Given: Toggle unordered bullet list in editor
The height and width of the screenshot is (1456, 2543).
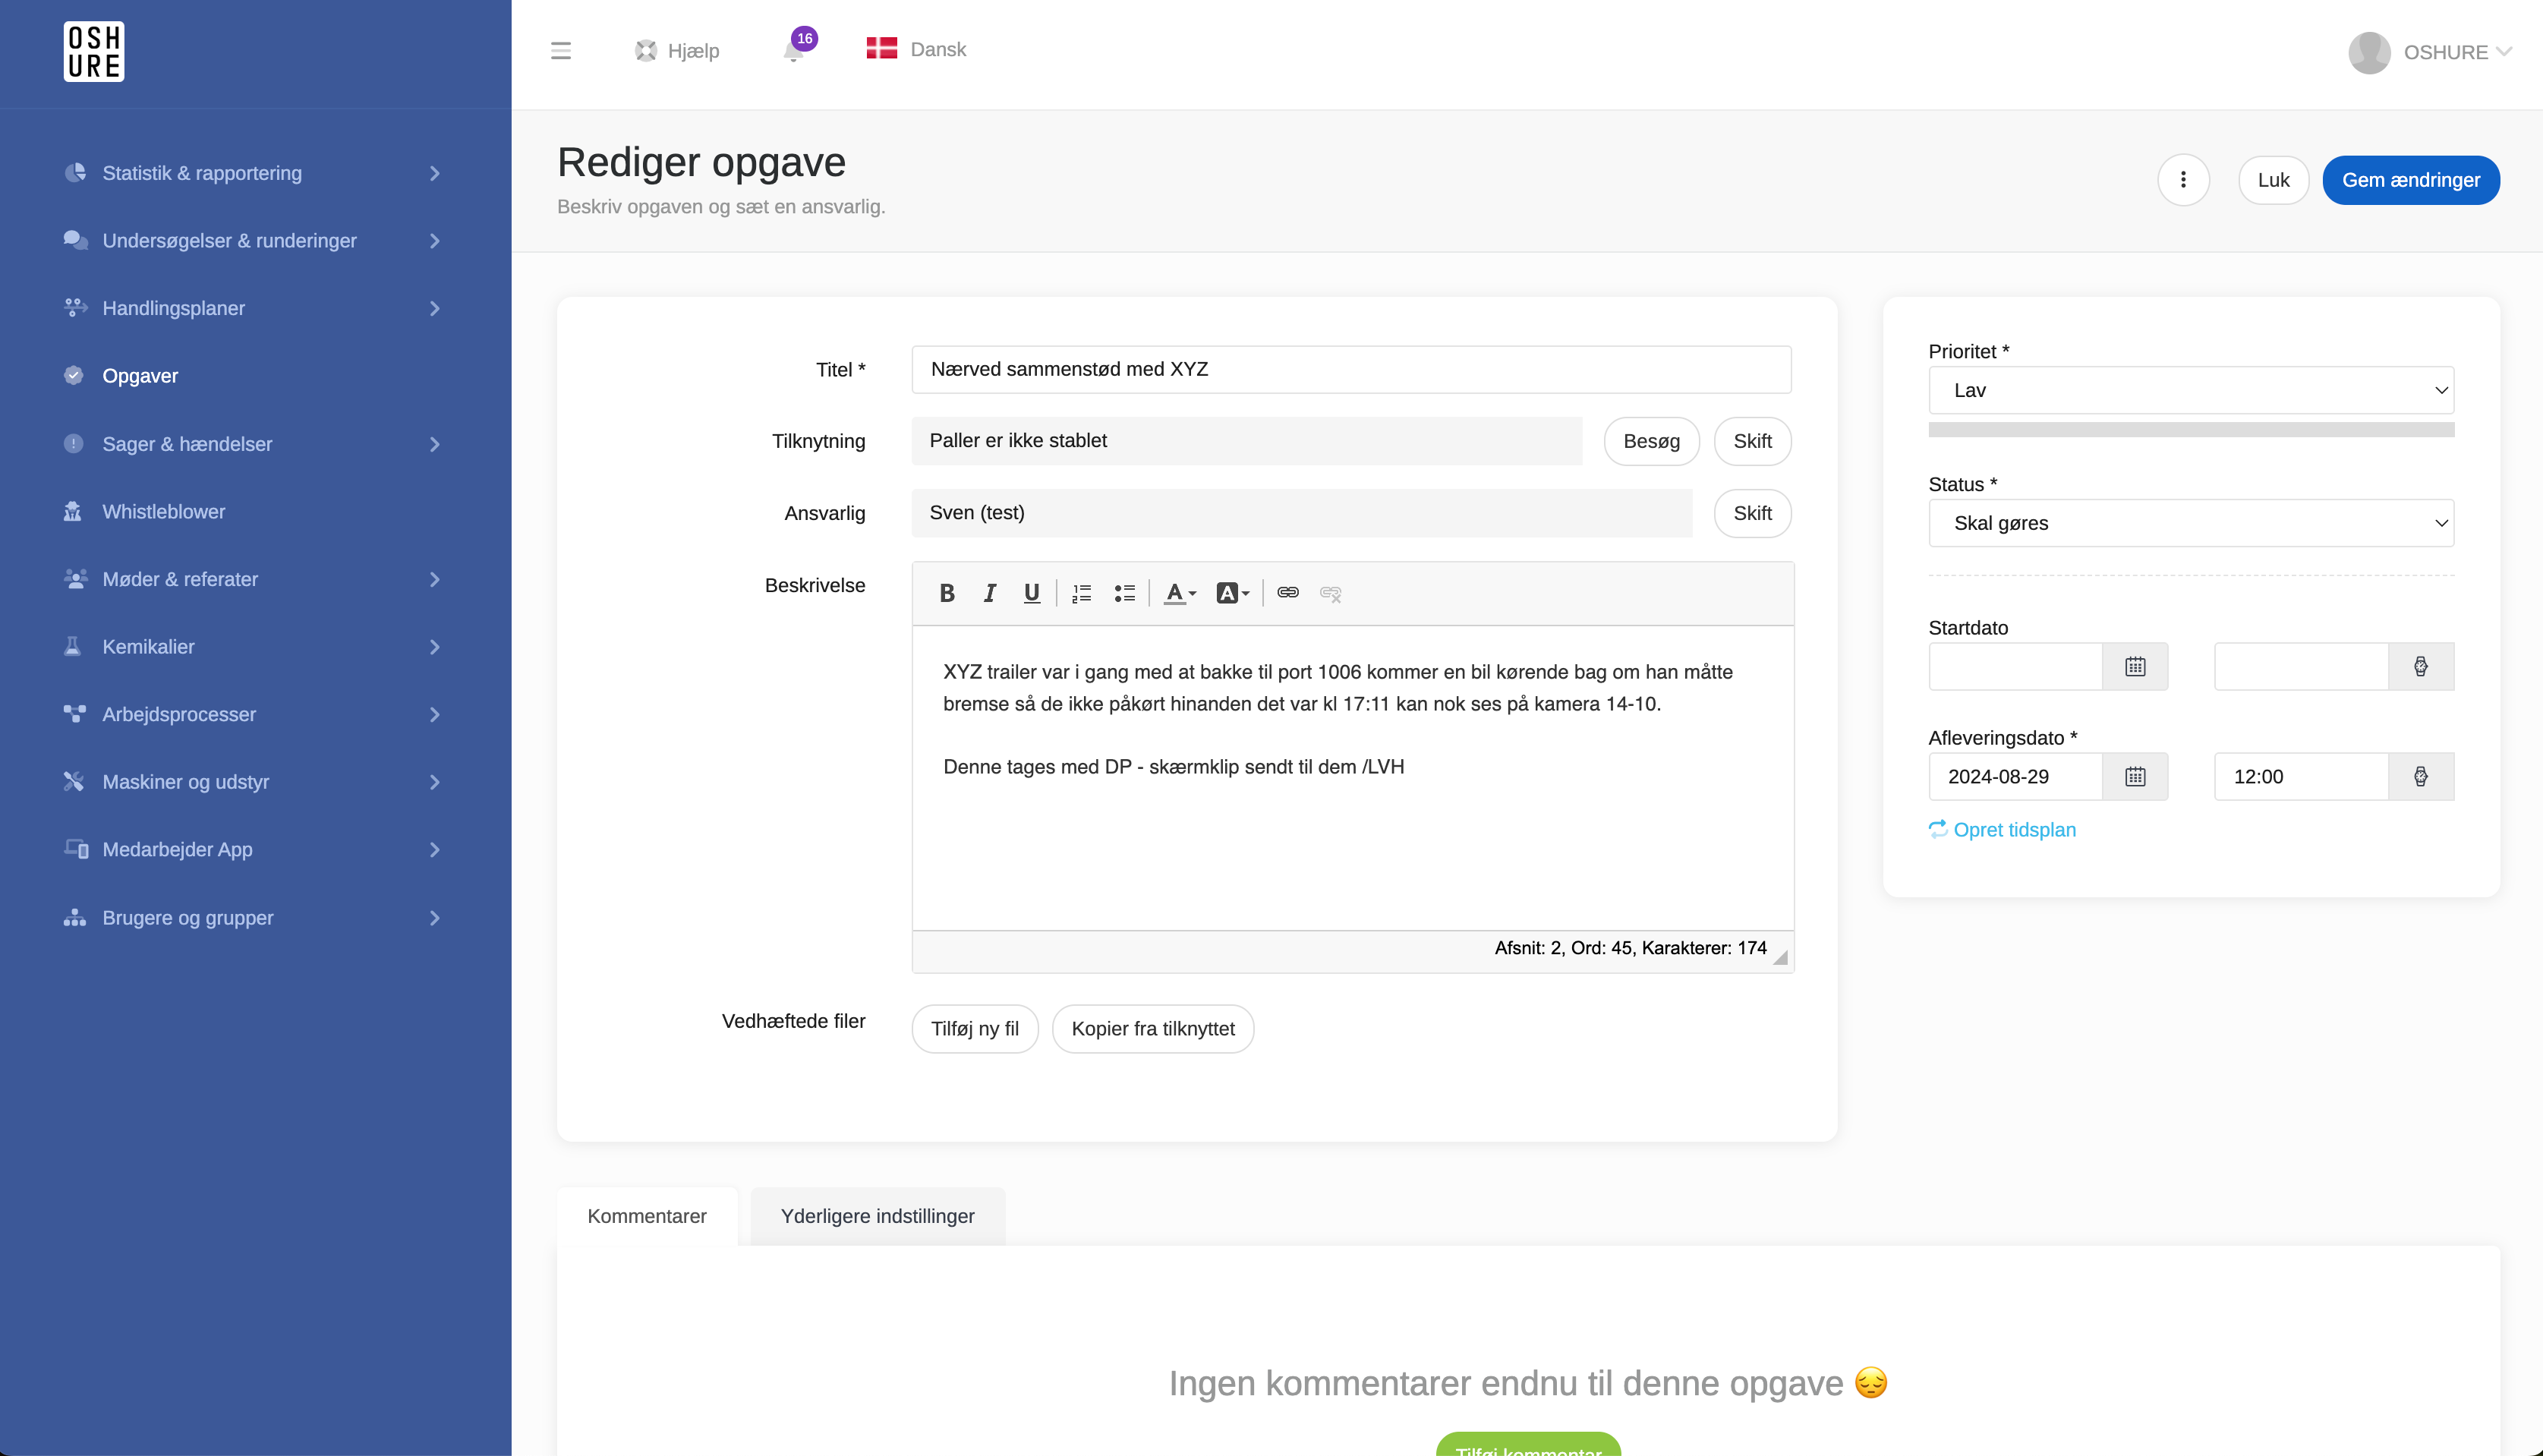Looking at the screenshot, I should coord(1124,593).
